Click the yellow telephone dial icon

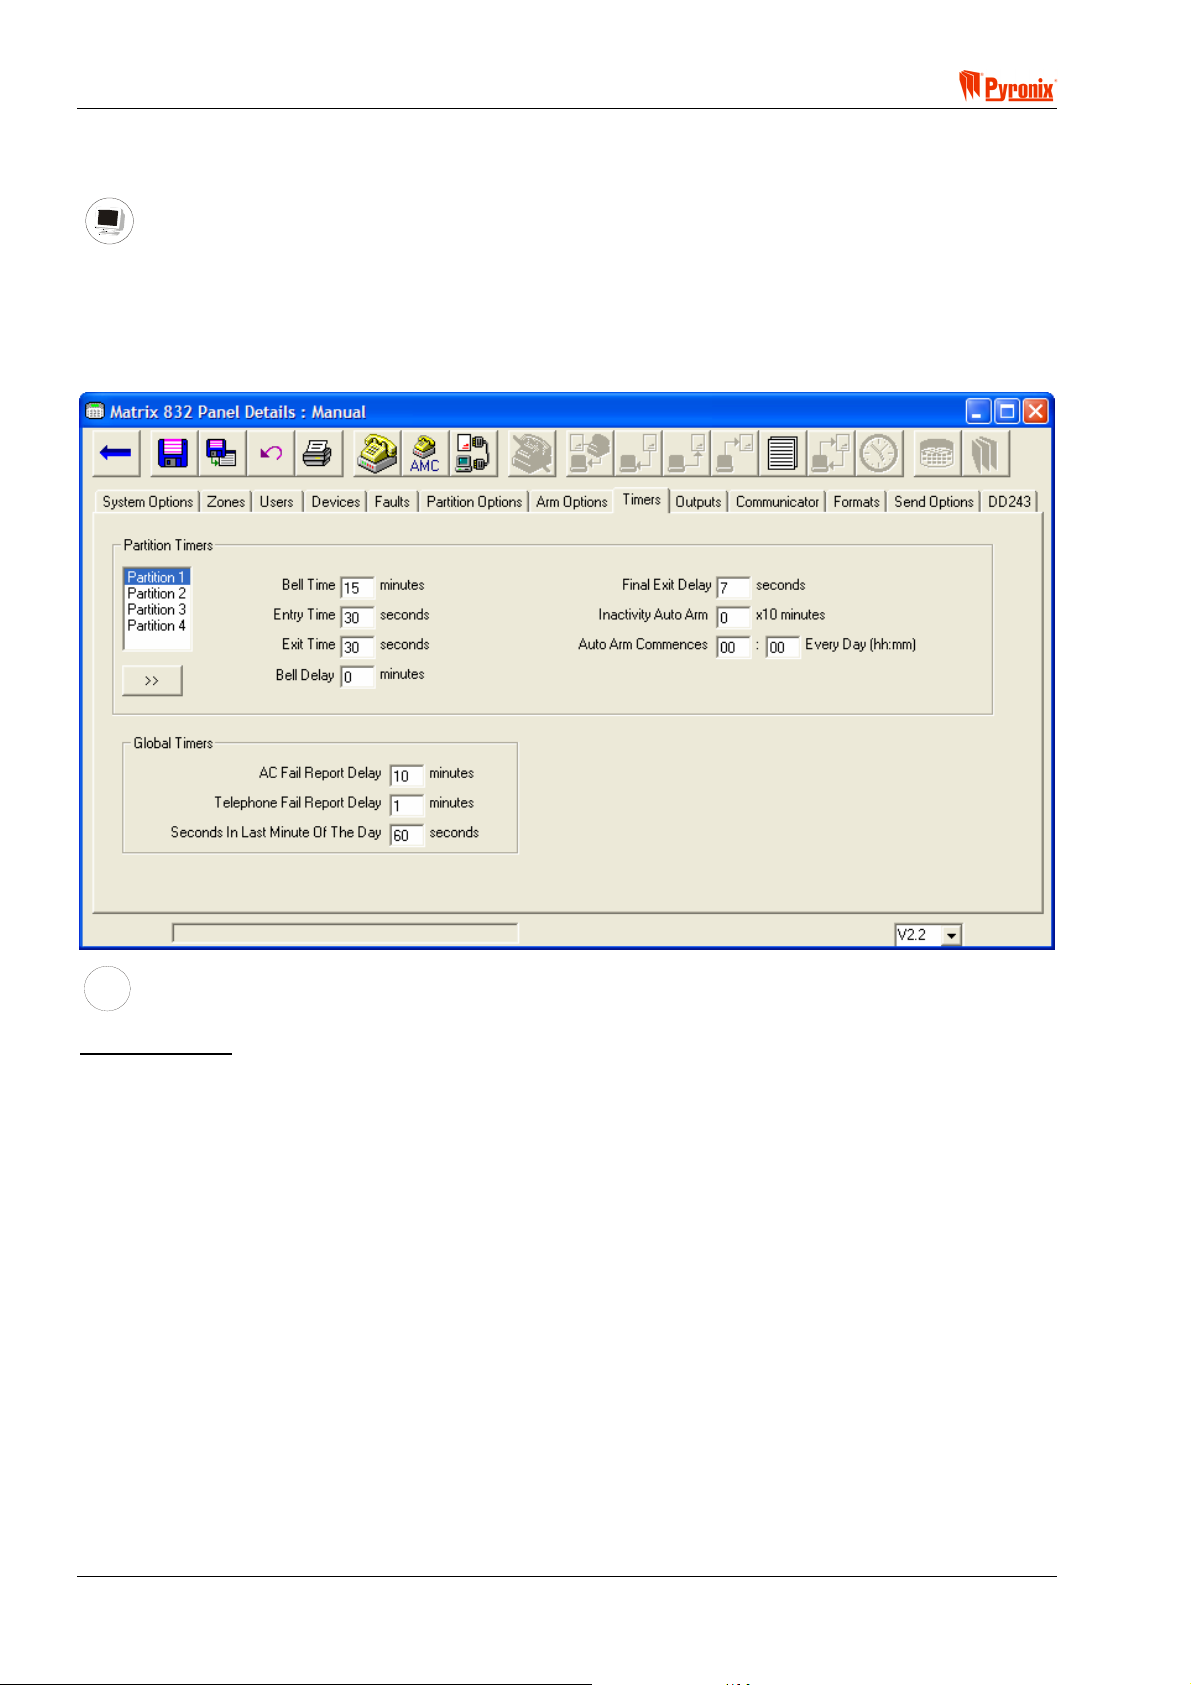click(x=377, y=454)
